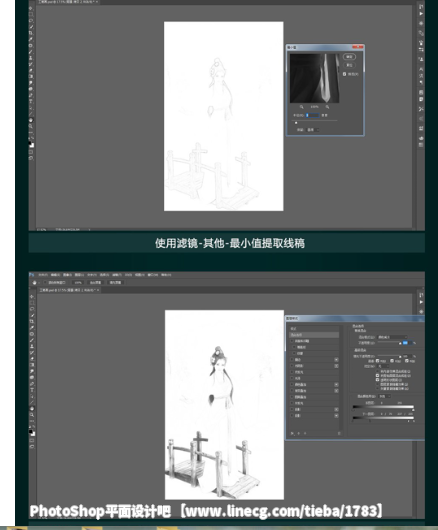Open Filter menu in lower Photoshop window
This screenshot has height=530, width=438.
pos(116,275)
